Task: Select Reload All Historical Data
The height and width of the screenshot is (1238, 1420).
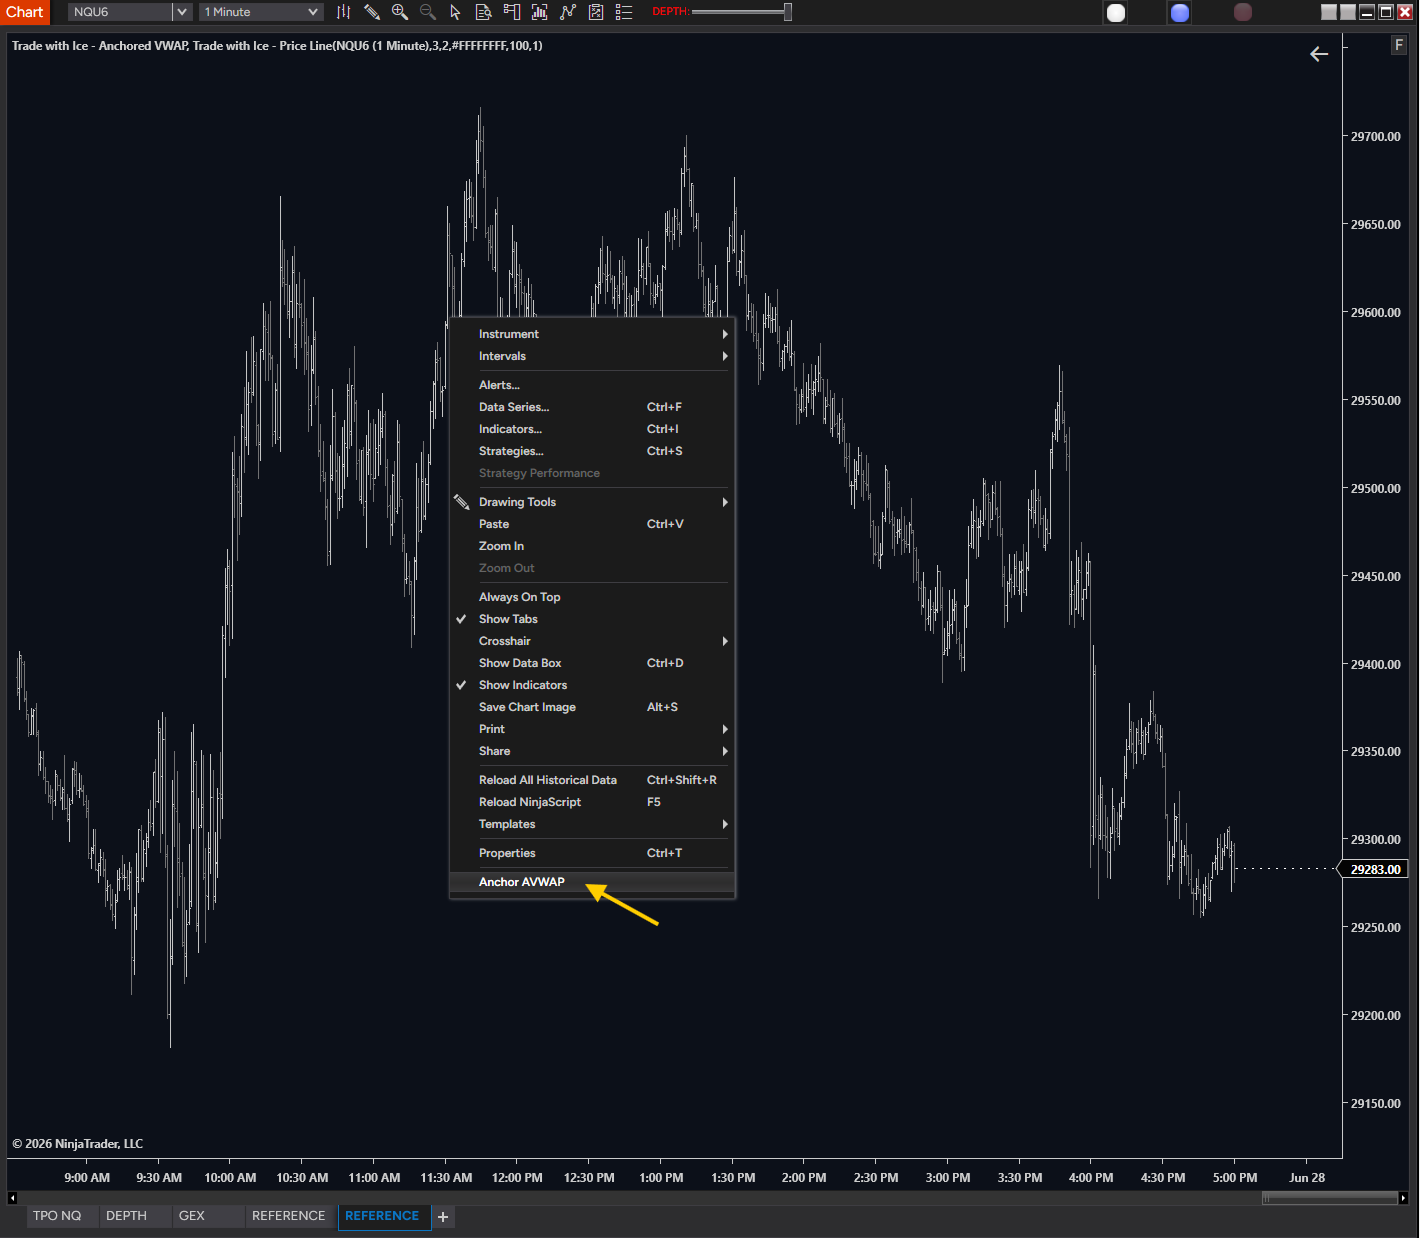Action: [x=592, y=780]
